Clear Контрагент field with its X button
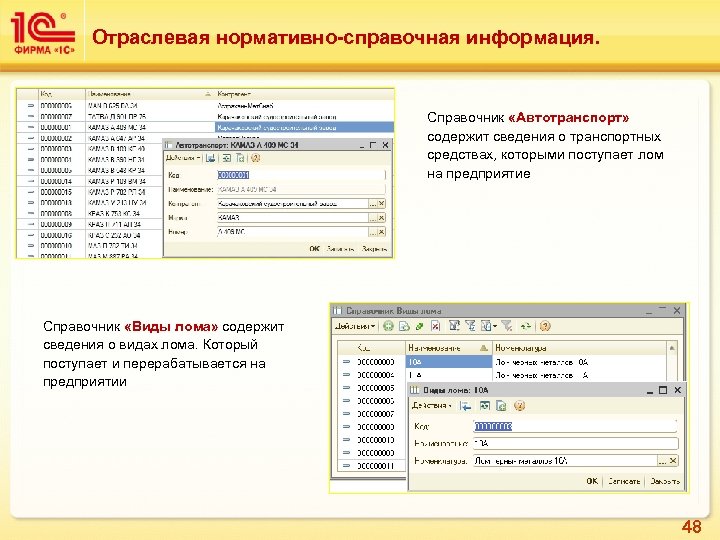Viewport: 720px width, 540px height. pos(381,203)
